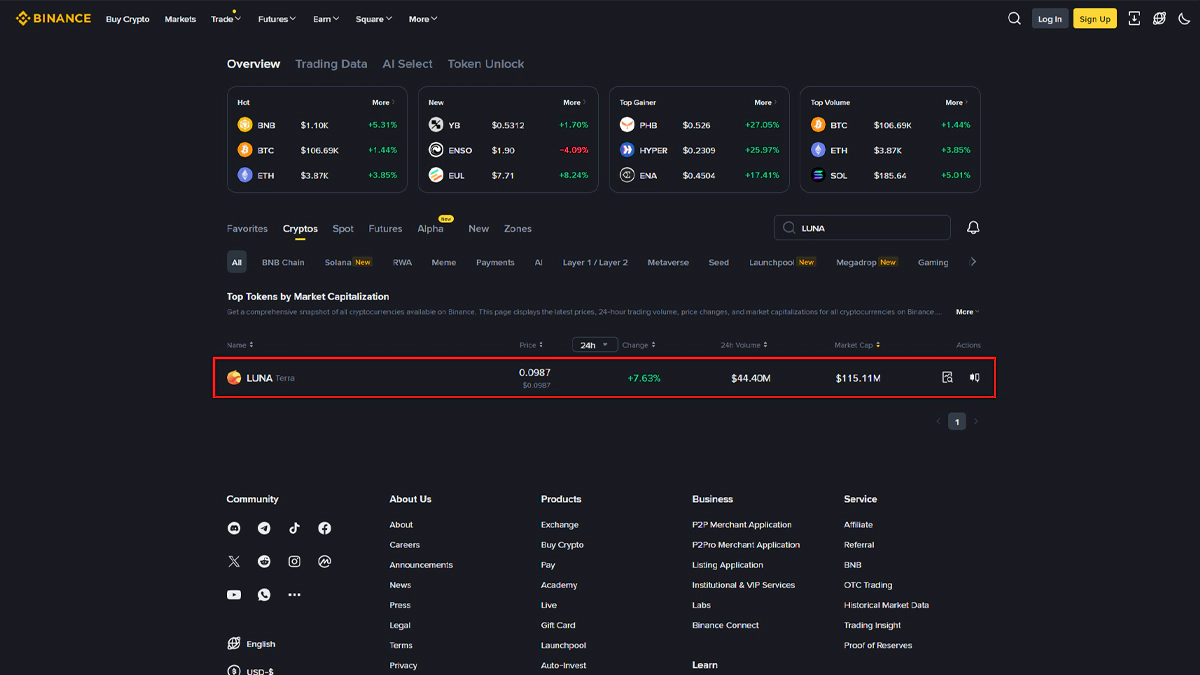Image resolution: width=1200 pixels, height=675 pixels.
Task: Open LUNA coin details icon
Action: (x=947, y=377)
